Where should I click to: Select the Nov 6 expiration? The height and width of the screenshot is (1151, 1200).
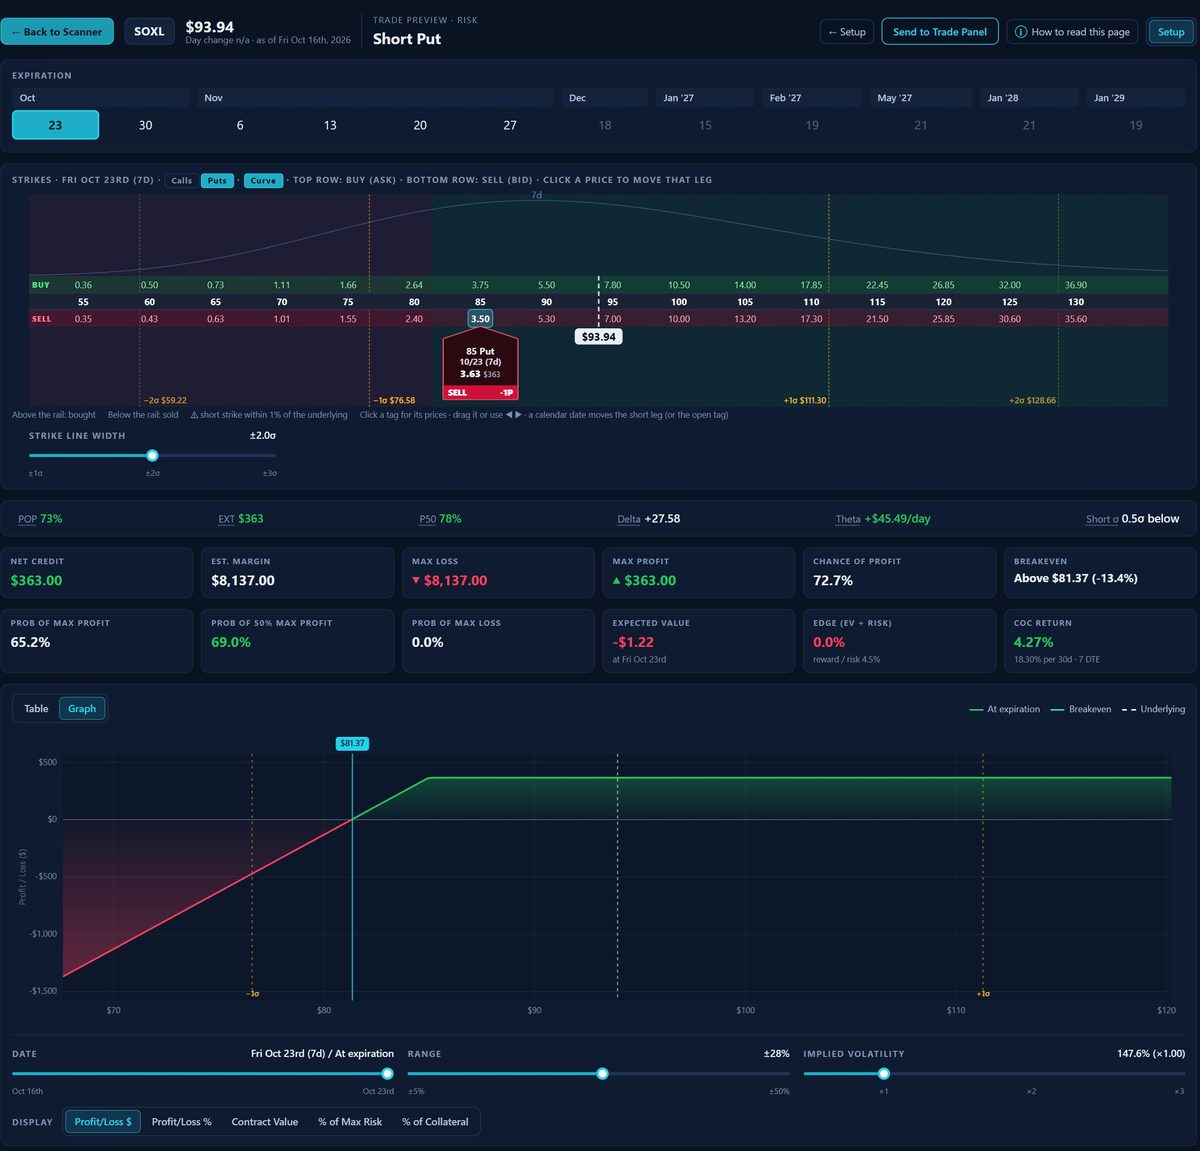tap(240, 125)
